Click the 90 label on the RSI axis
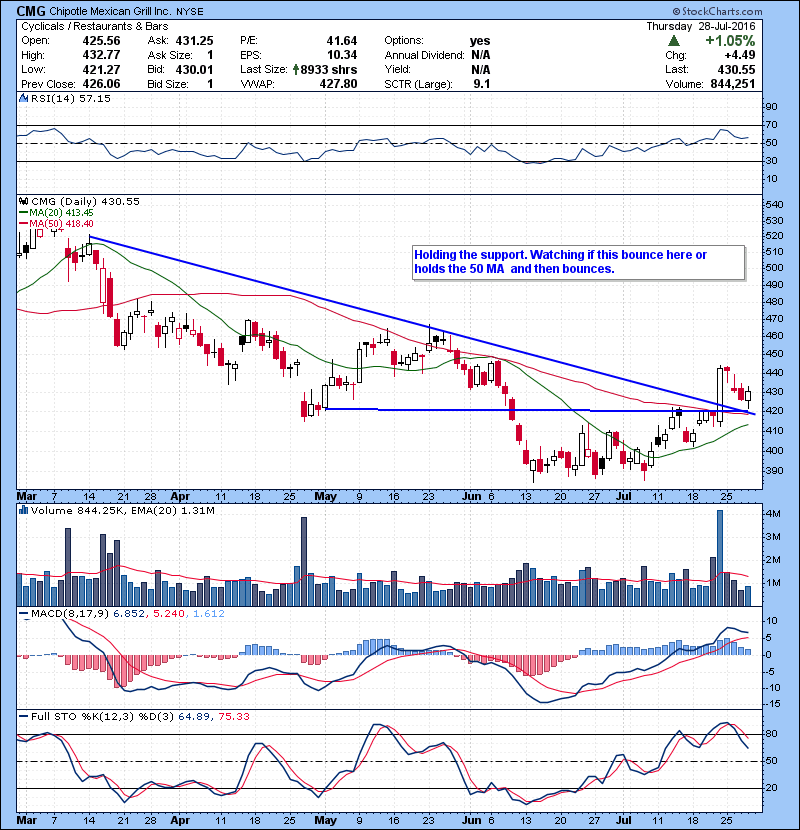The image size is (800, 830). [x=771, y=106]
